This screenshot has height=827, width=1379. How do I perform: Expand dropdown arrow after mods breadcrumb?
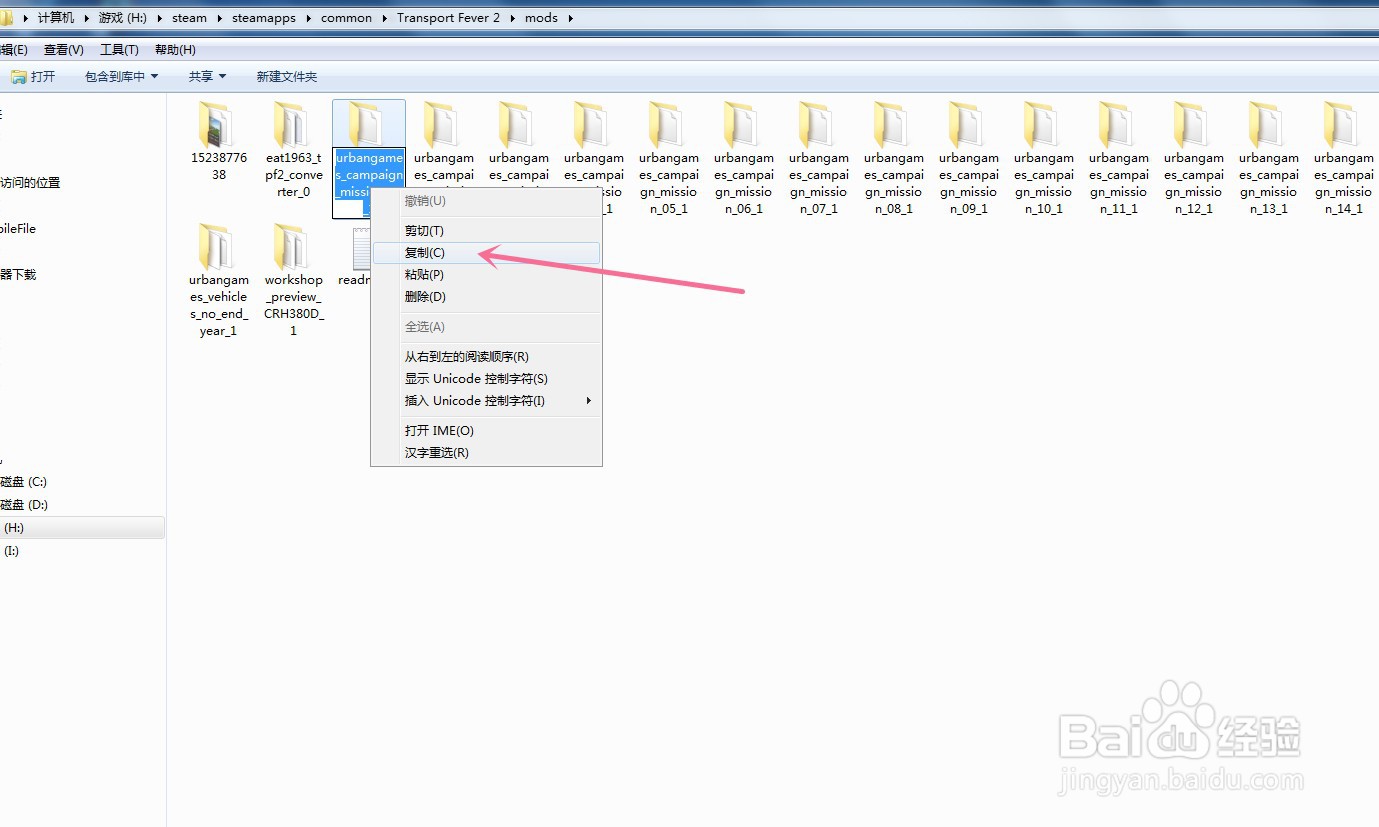click(x=571, y=18)
